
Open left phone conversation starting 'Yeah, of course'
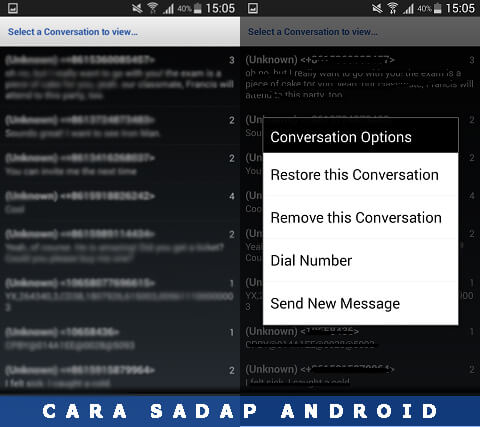pos(120,246)
